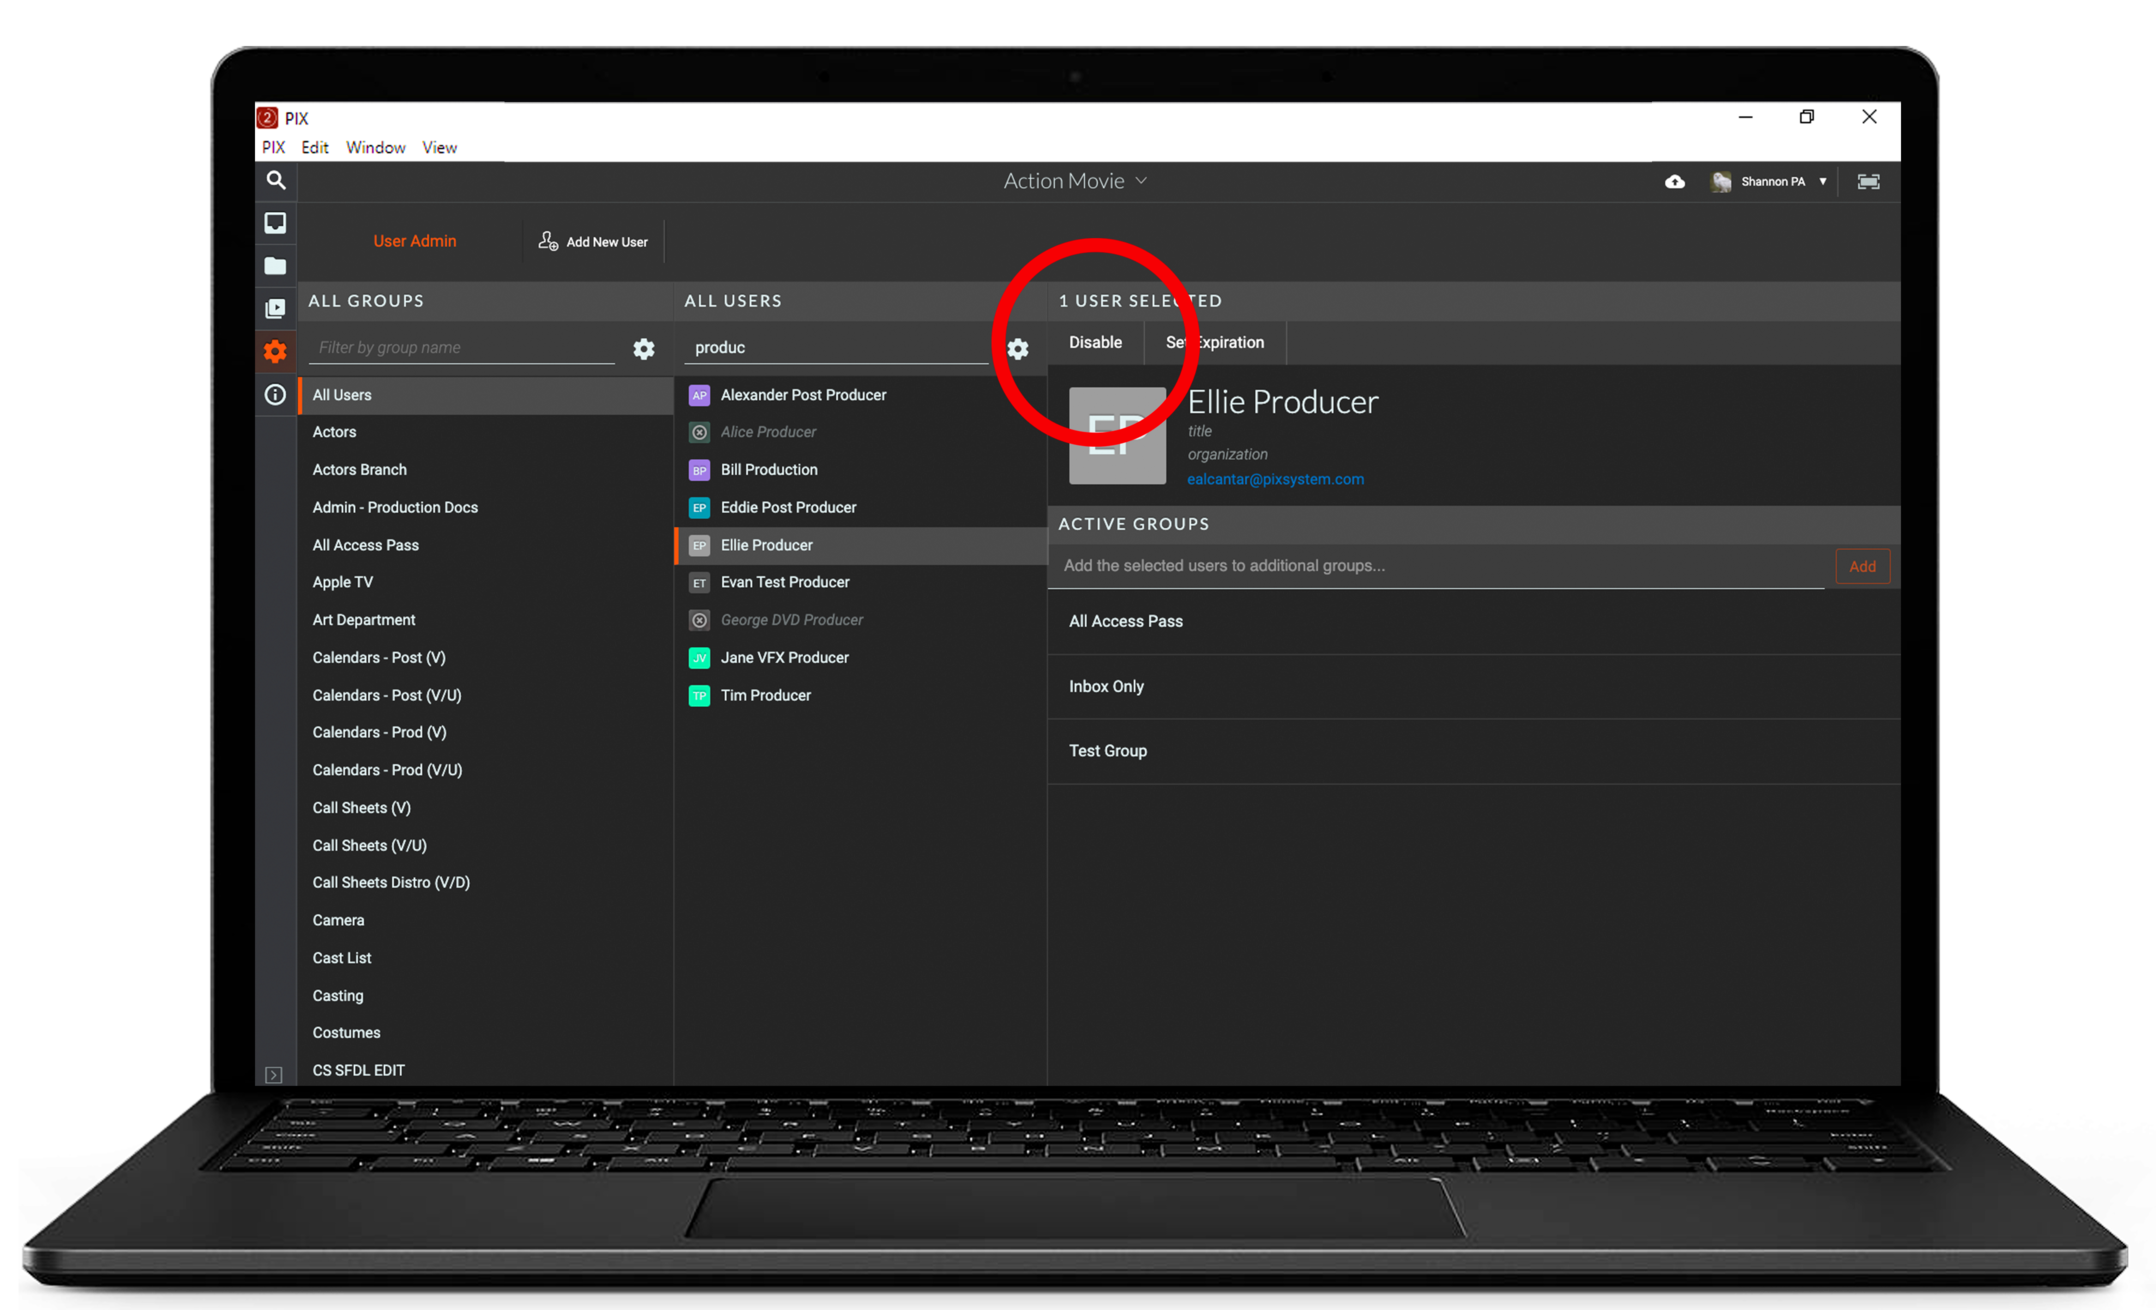The image size is (2156, 1310).
Task: Open the search icon in sidebar
Action: point(276,180)
